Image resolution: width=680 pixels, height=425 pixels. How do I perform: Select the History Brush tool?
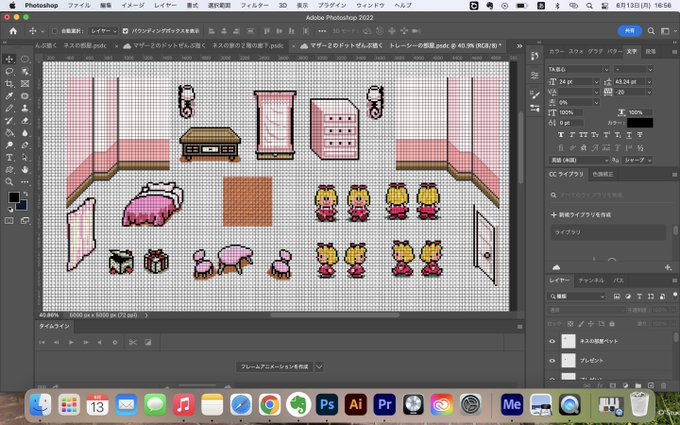click(9, 121)
